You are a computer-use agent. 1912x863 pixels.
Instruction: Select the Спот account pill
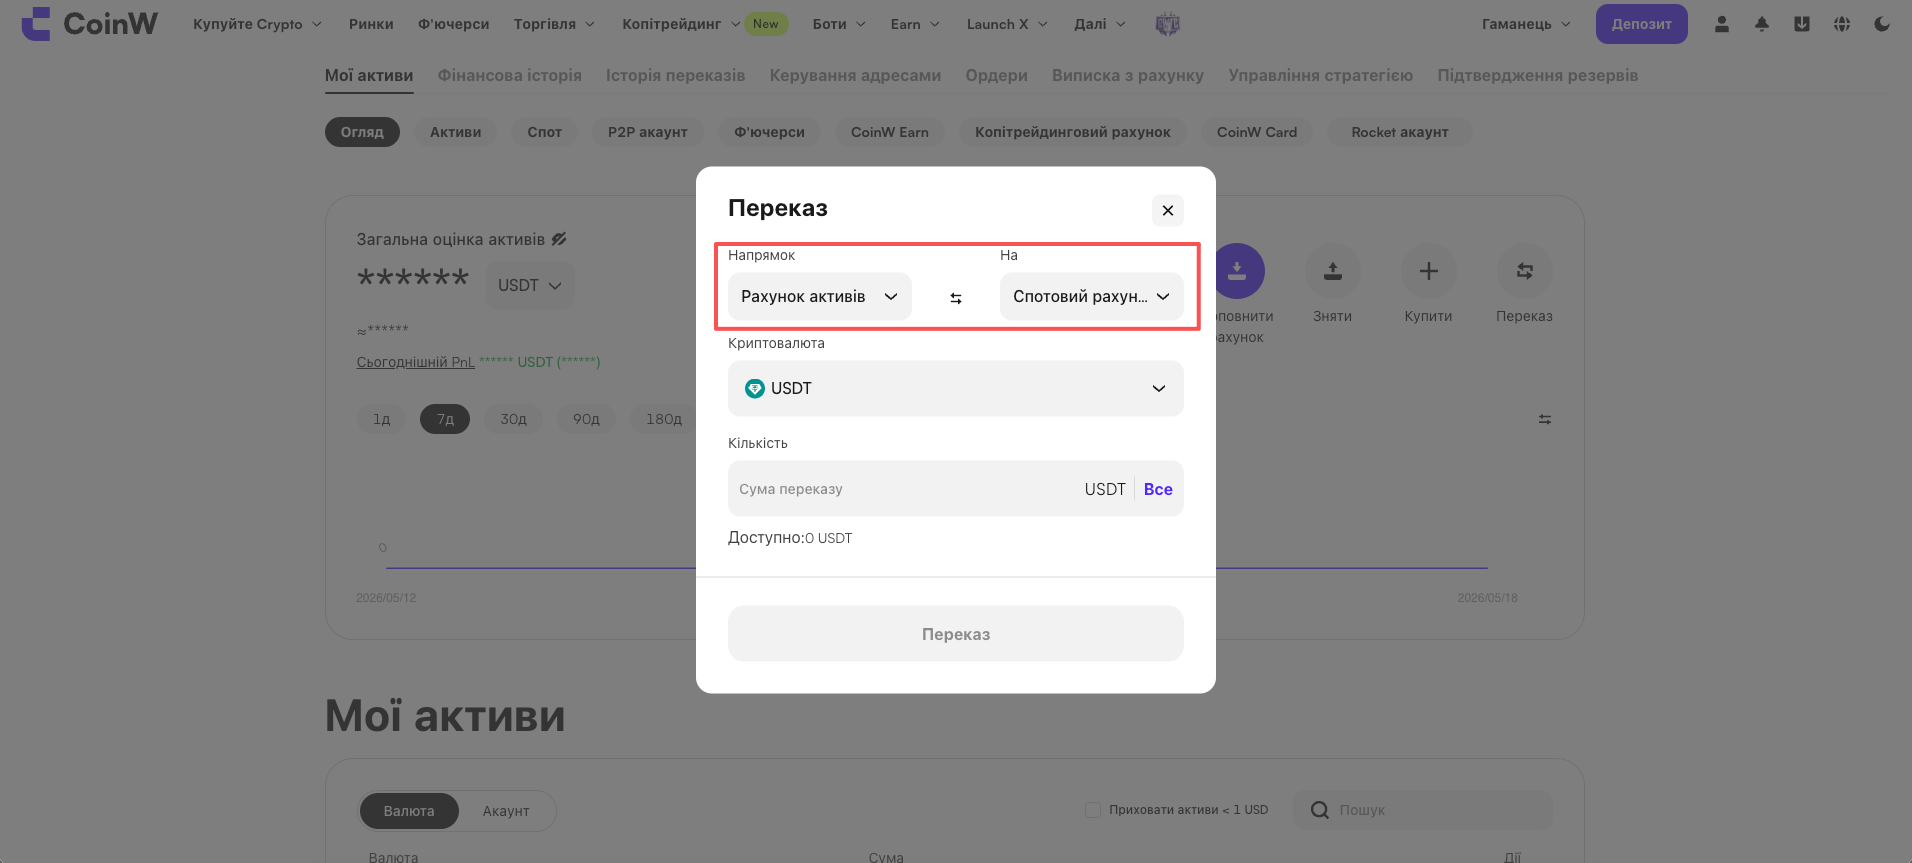pyautogui.click(x=545, y=132)
